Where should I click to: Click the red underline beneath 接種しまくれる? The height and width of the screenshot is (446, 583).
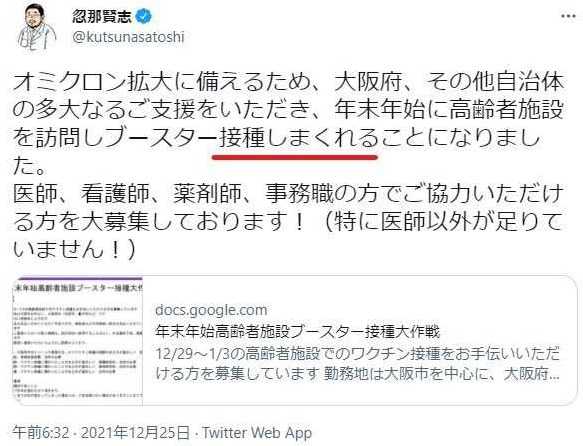point(294,157)
